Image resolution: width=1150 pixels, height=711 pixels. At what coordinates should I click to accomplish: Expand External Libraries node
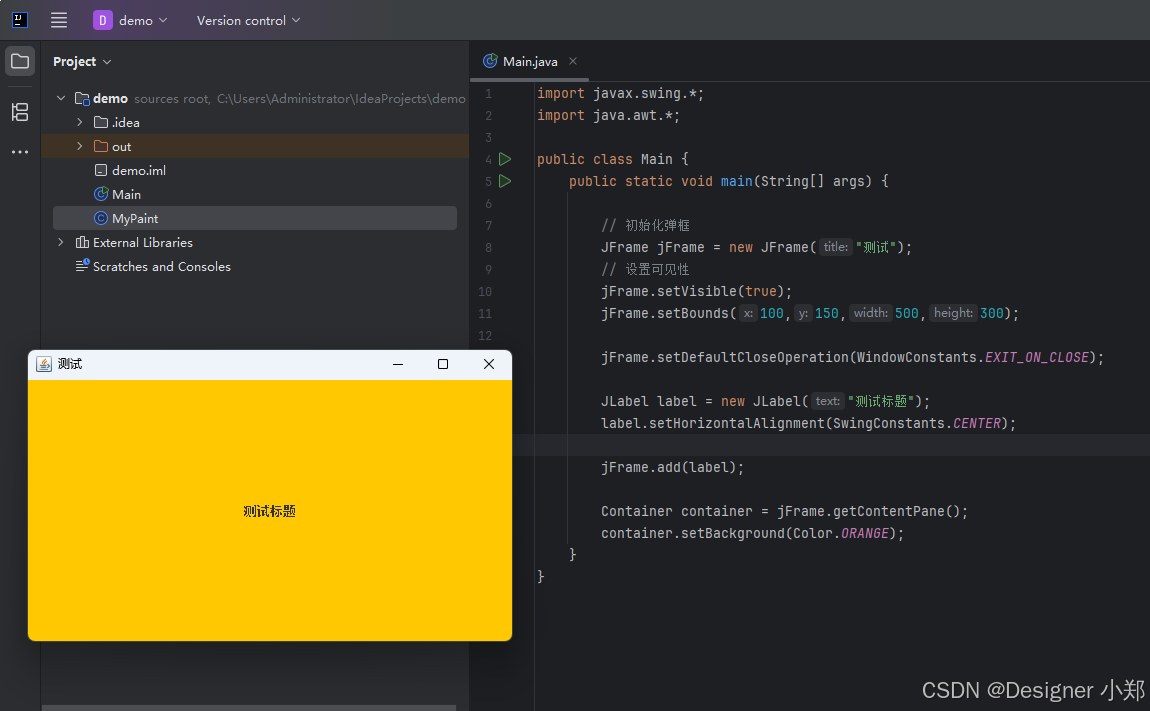61,242
